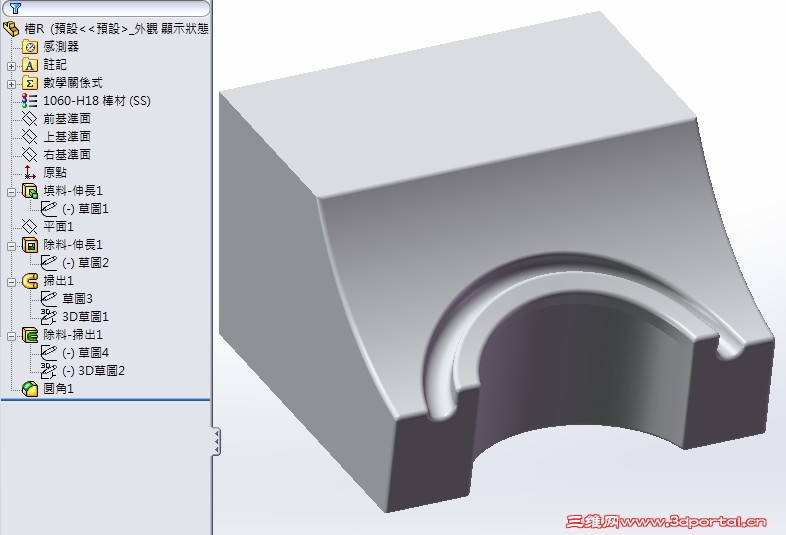The width and height of the screenshot is (786, 535).
Task: Select the 填料-伸長1 label
Action: [73, 191]
